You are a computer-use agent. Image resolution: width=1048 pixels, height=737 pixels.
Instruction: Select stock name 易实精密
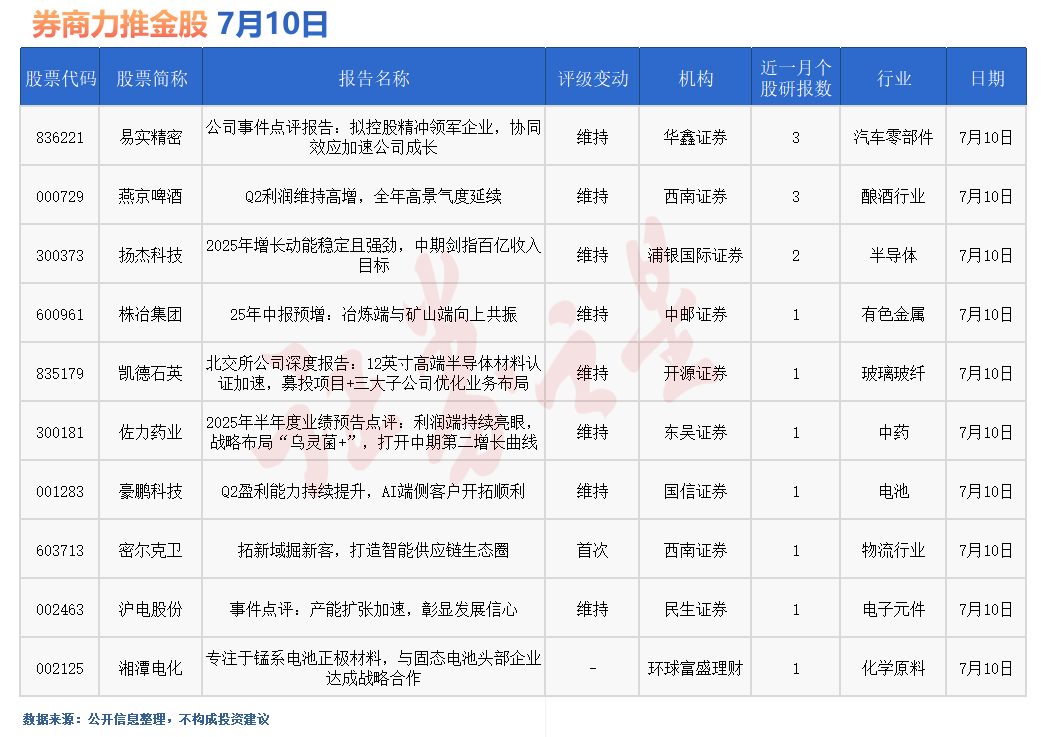coord(150,138)
